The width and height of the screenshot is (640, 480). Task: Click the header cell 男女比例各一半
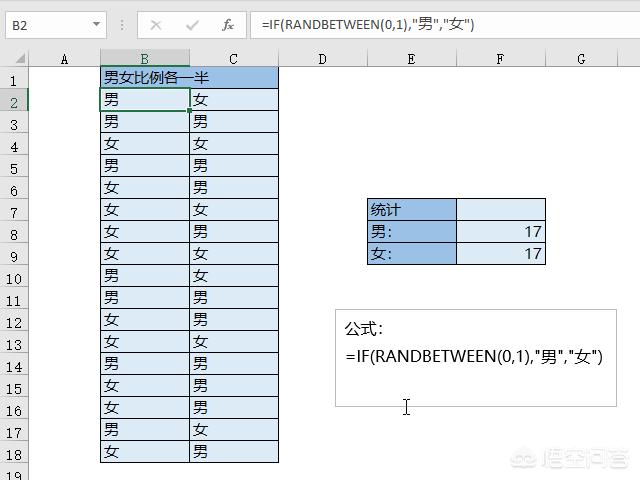tap(189, 78)
